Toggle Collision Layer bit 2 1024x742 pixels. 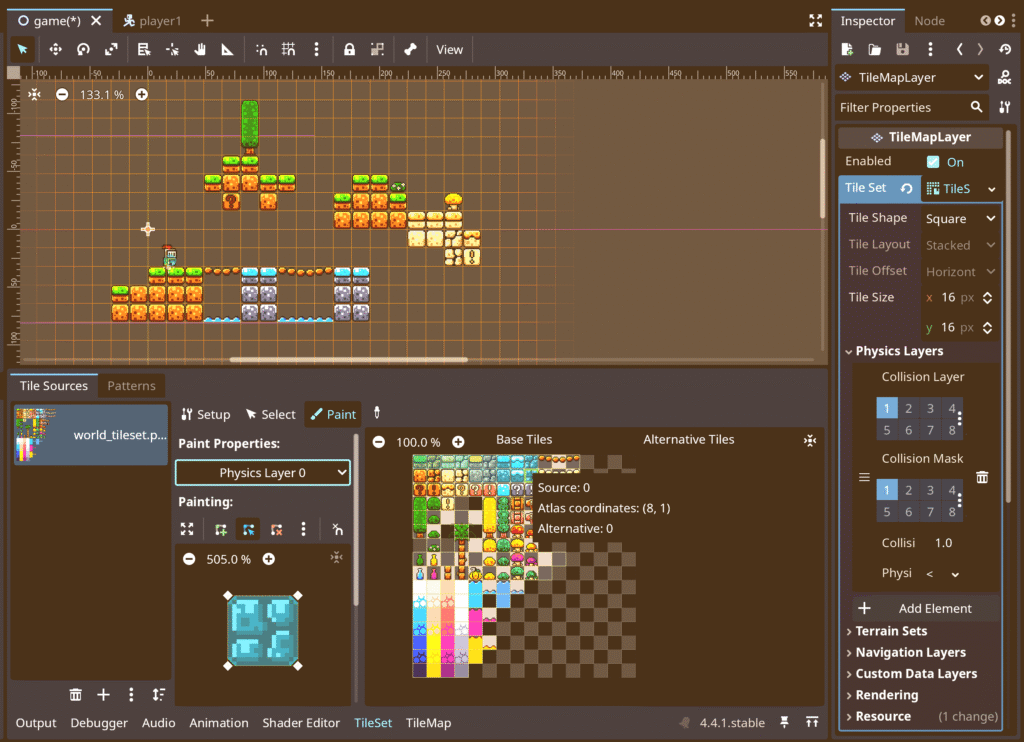click(908, 408)
